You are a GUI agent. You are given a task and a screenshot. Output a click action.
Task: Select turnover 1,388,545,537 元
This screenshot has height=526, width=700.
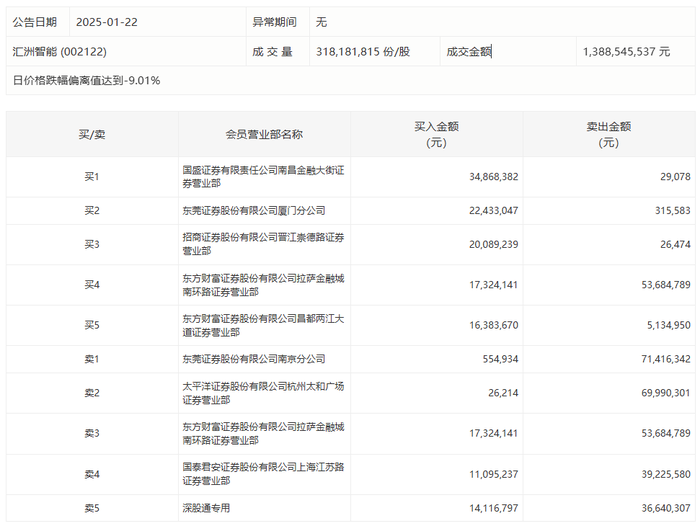(x=626, y=52)
